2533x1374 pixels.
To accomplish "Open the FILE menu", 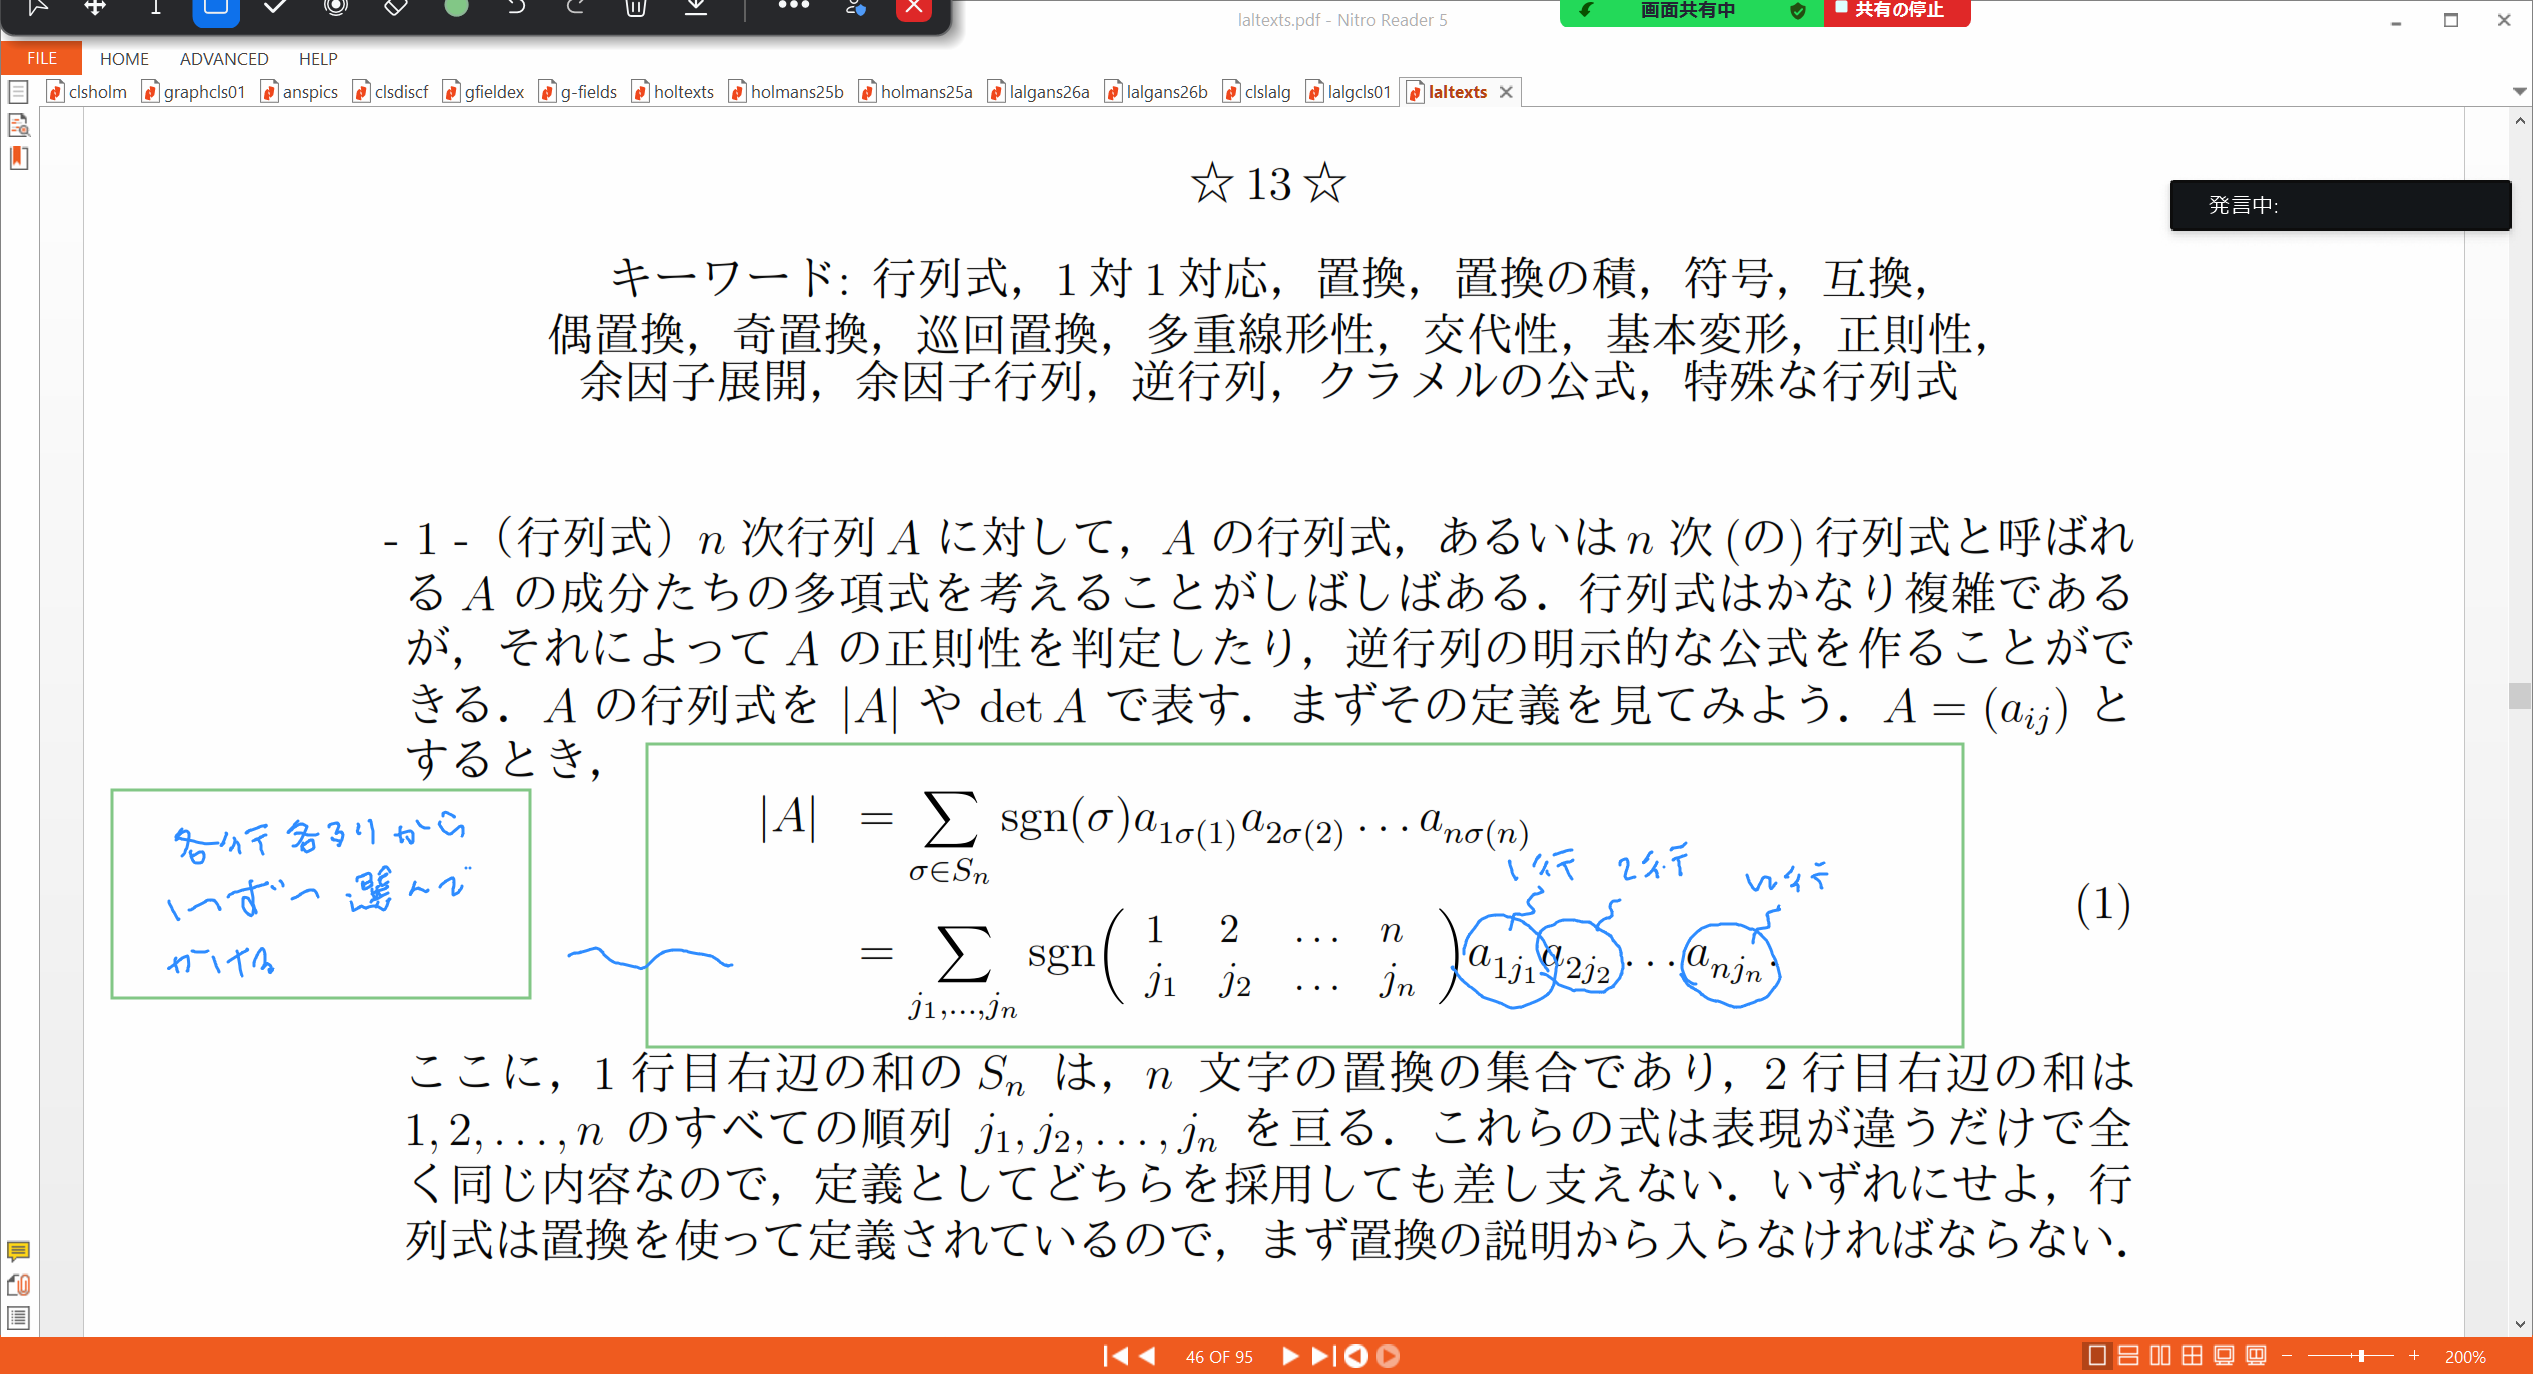I will [x=41, y=58].
